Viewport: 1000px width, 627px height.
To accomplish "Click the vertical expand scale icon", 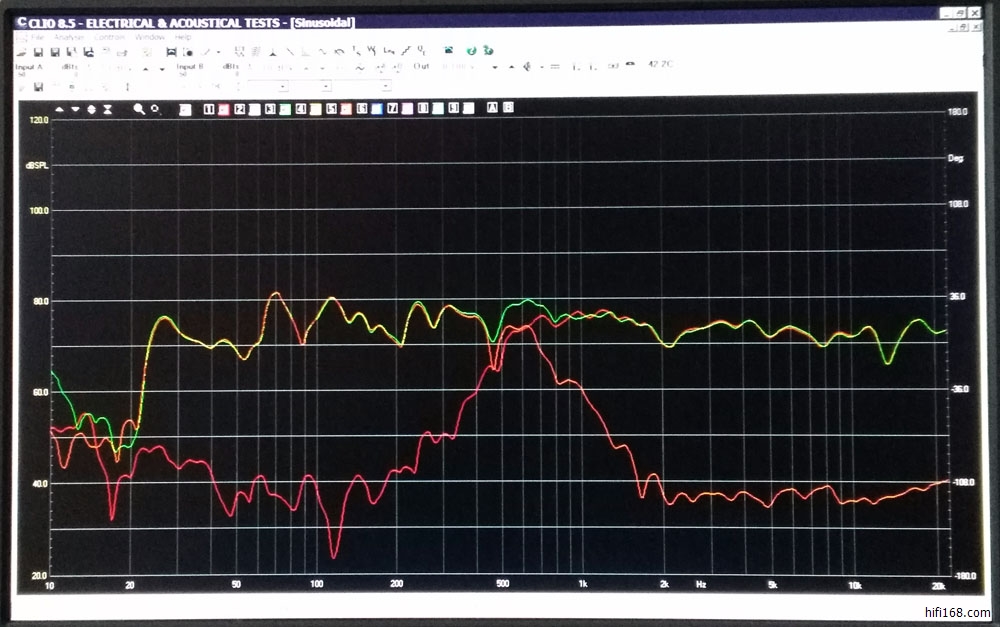I will [x=91, y=108].
